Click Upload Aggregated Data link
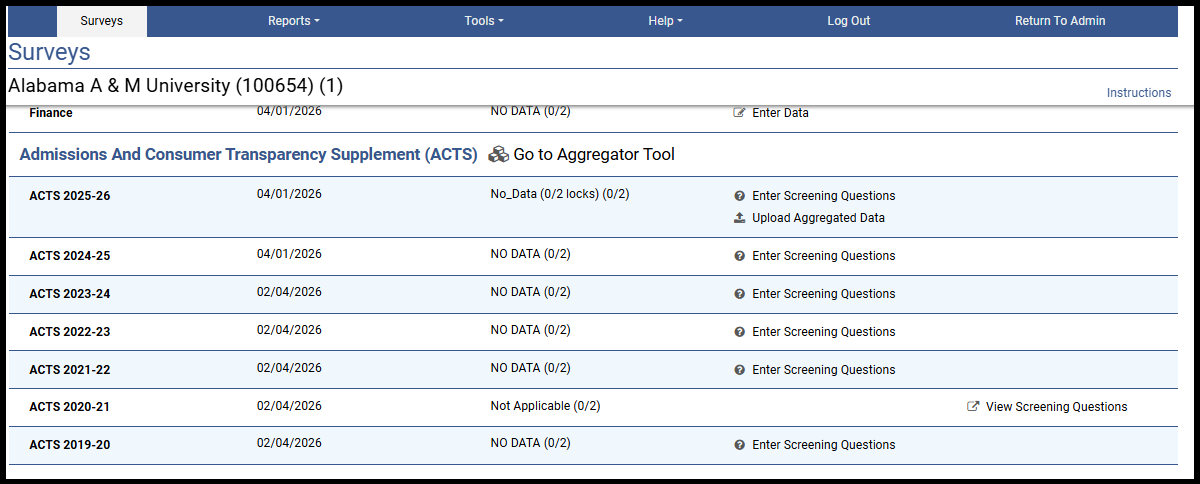This screenshot has height=484, width=1200. [x=818, y=218]
